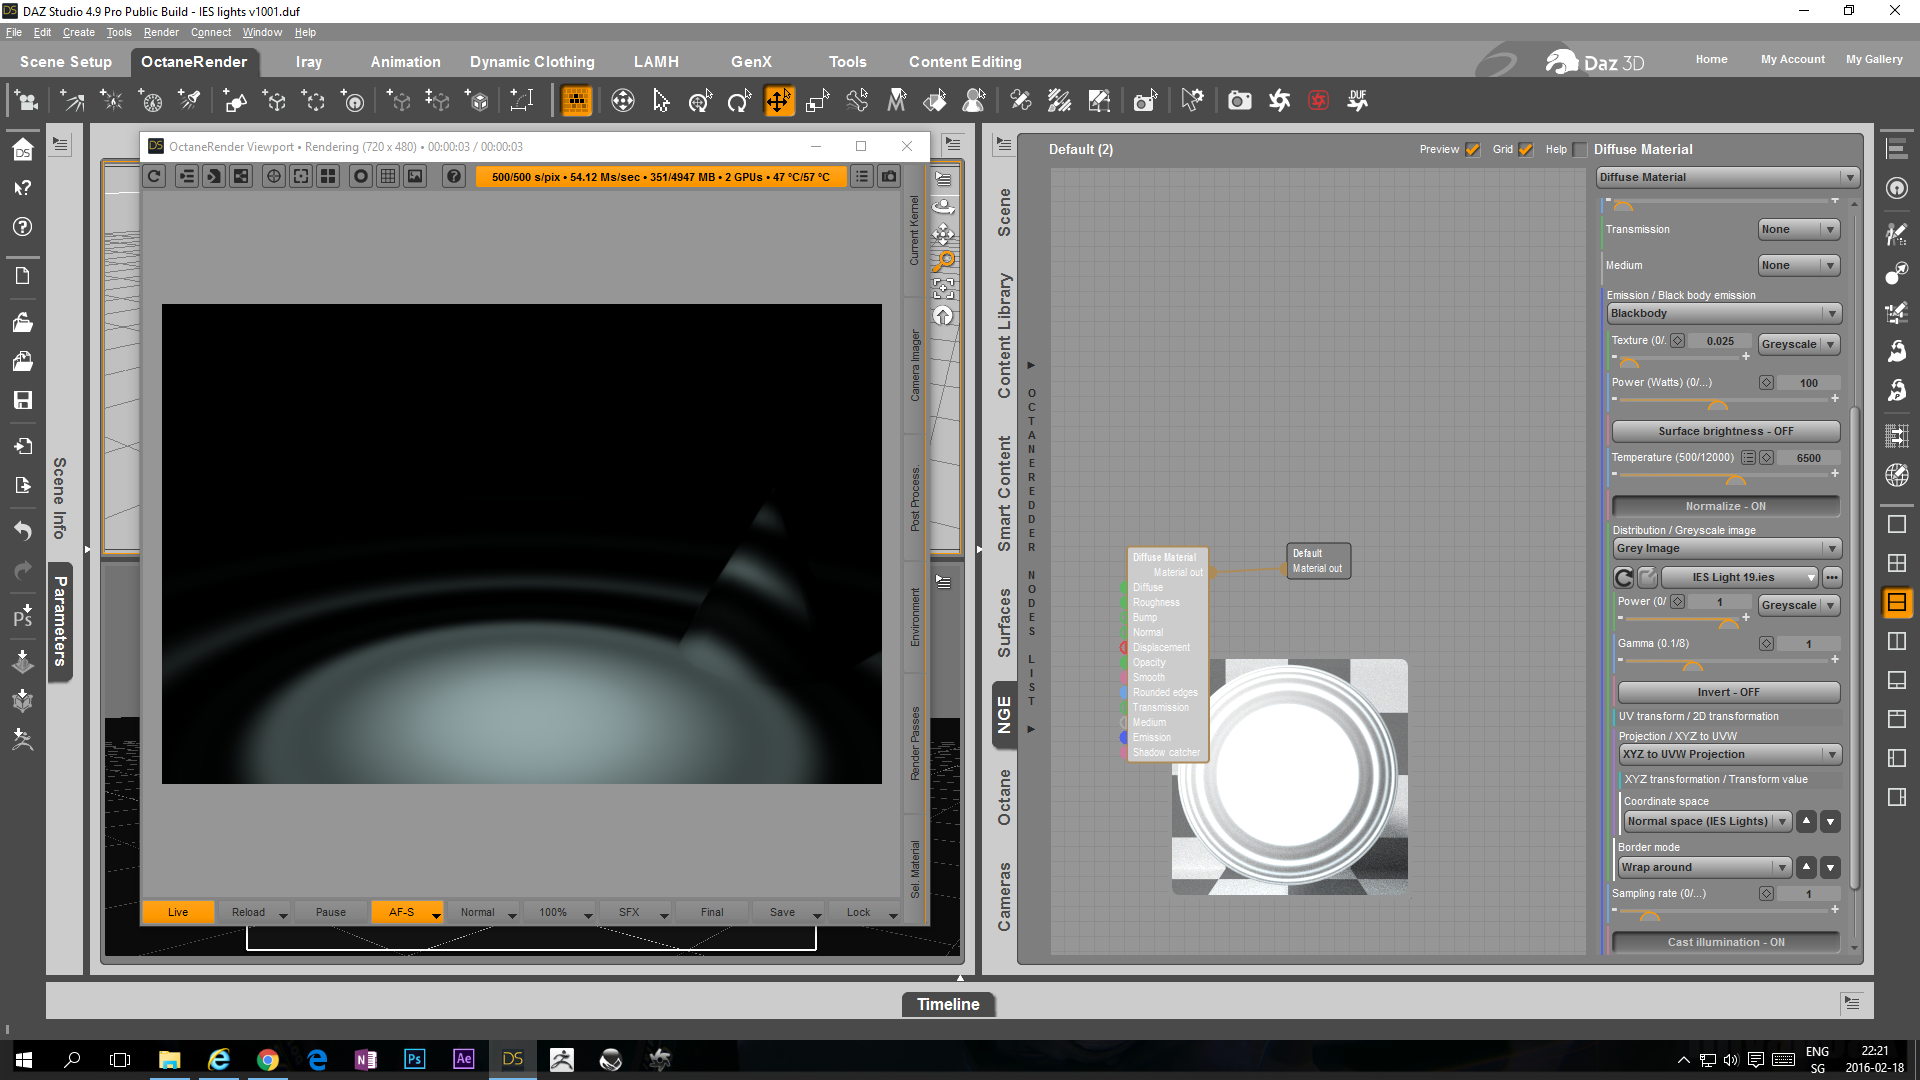1920x1080 pixels.
Task: Open the Render menu
Action: (x=161, y=32)
